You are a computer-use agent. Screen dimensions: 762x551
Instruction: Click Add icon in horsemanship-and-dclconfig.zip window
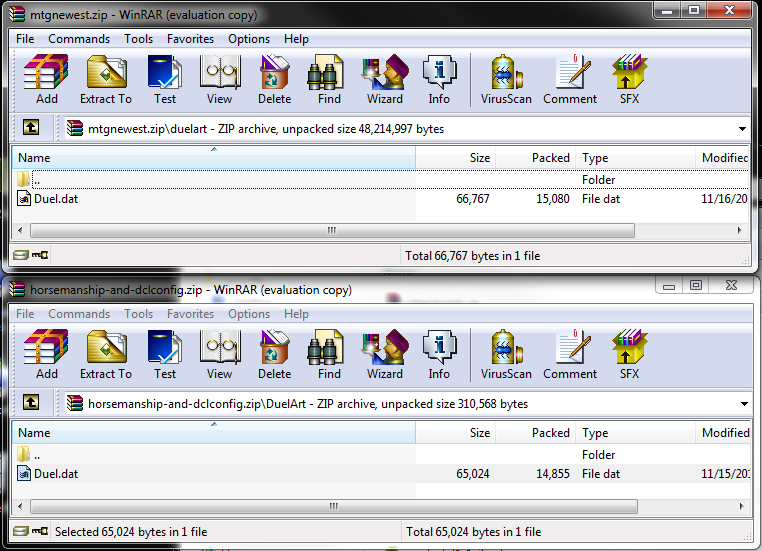click(x=47, y=355)
